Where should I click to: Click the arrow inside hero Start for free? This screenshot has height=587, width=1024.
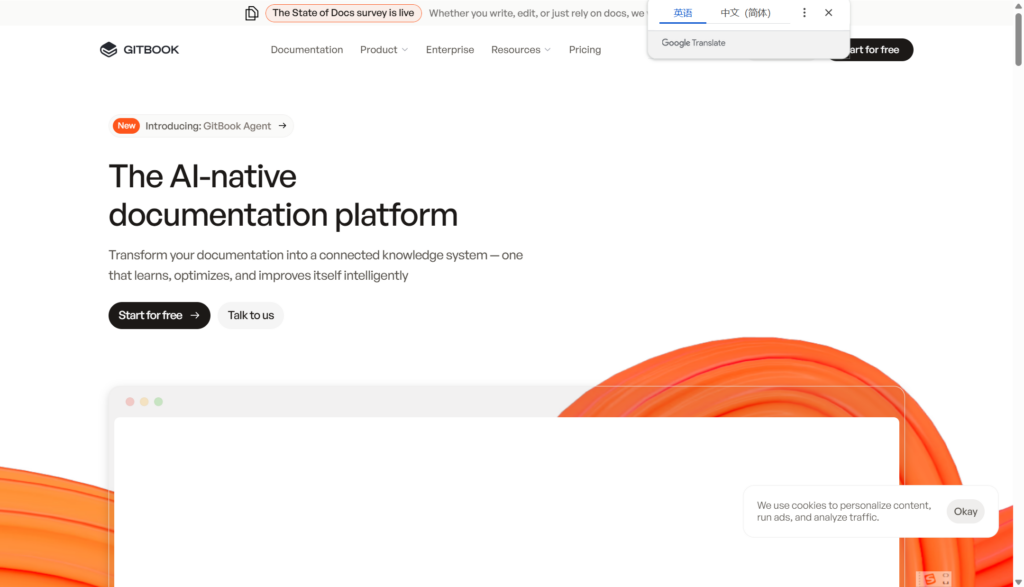(195, 316)
